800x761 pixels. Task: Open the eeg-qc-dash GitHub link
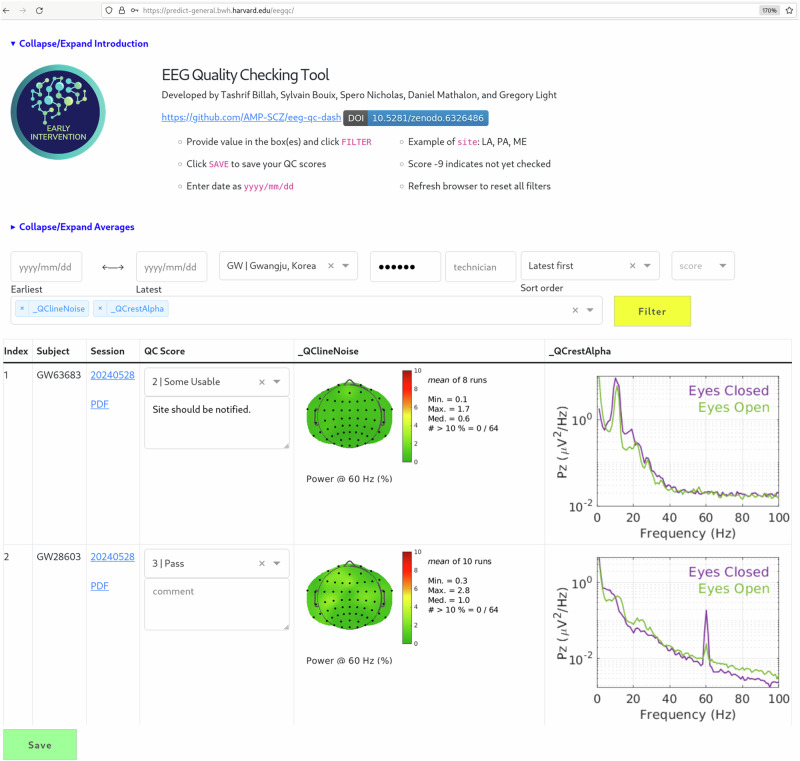tap(250, 117)
